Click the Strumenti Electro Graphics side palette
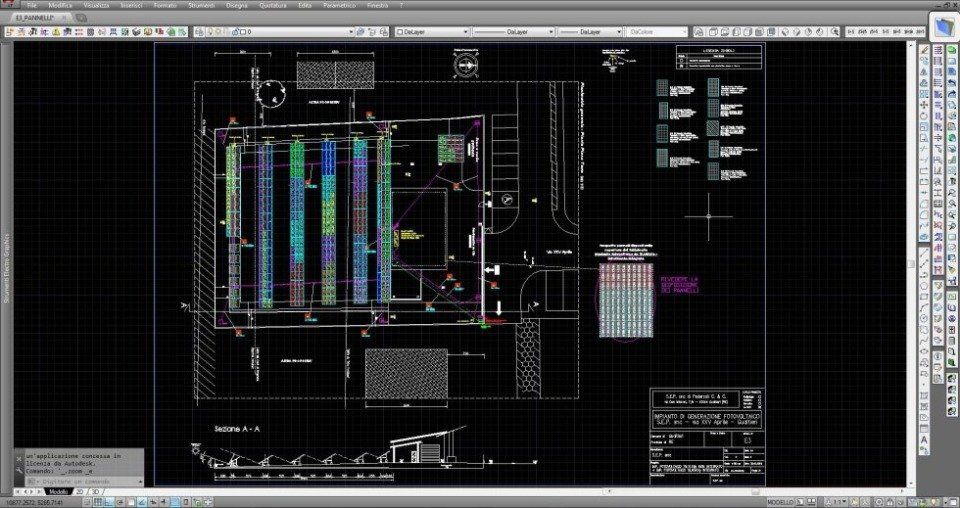 click(x=7, y=268)
